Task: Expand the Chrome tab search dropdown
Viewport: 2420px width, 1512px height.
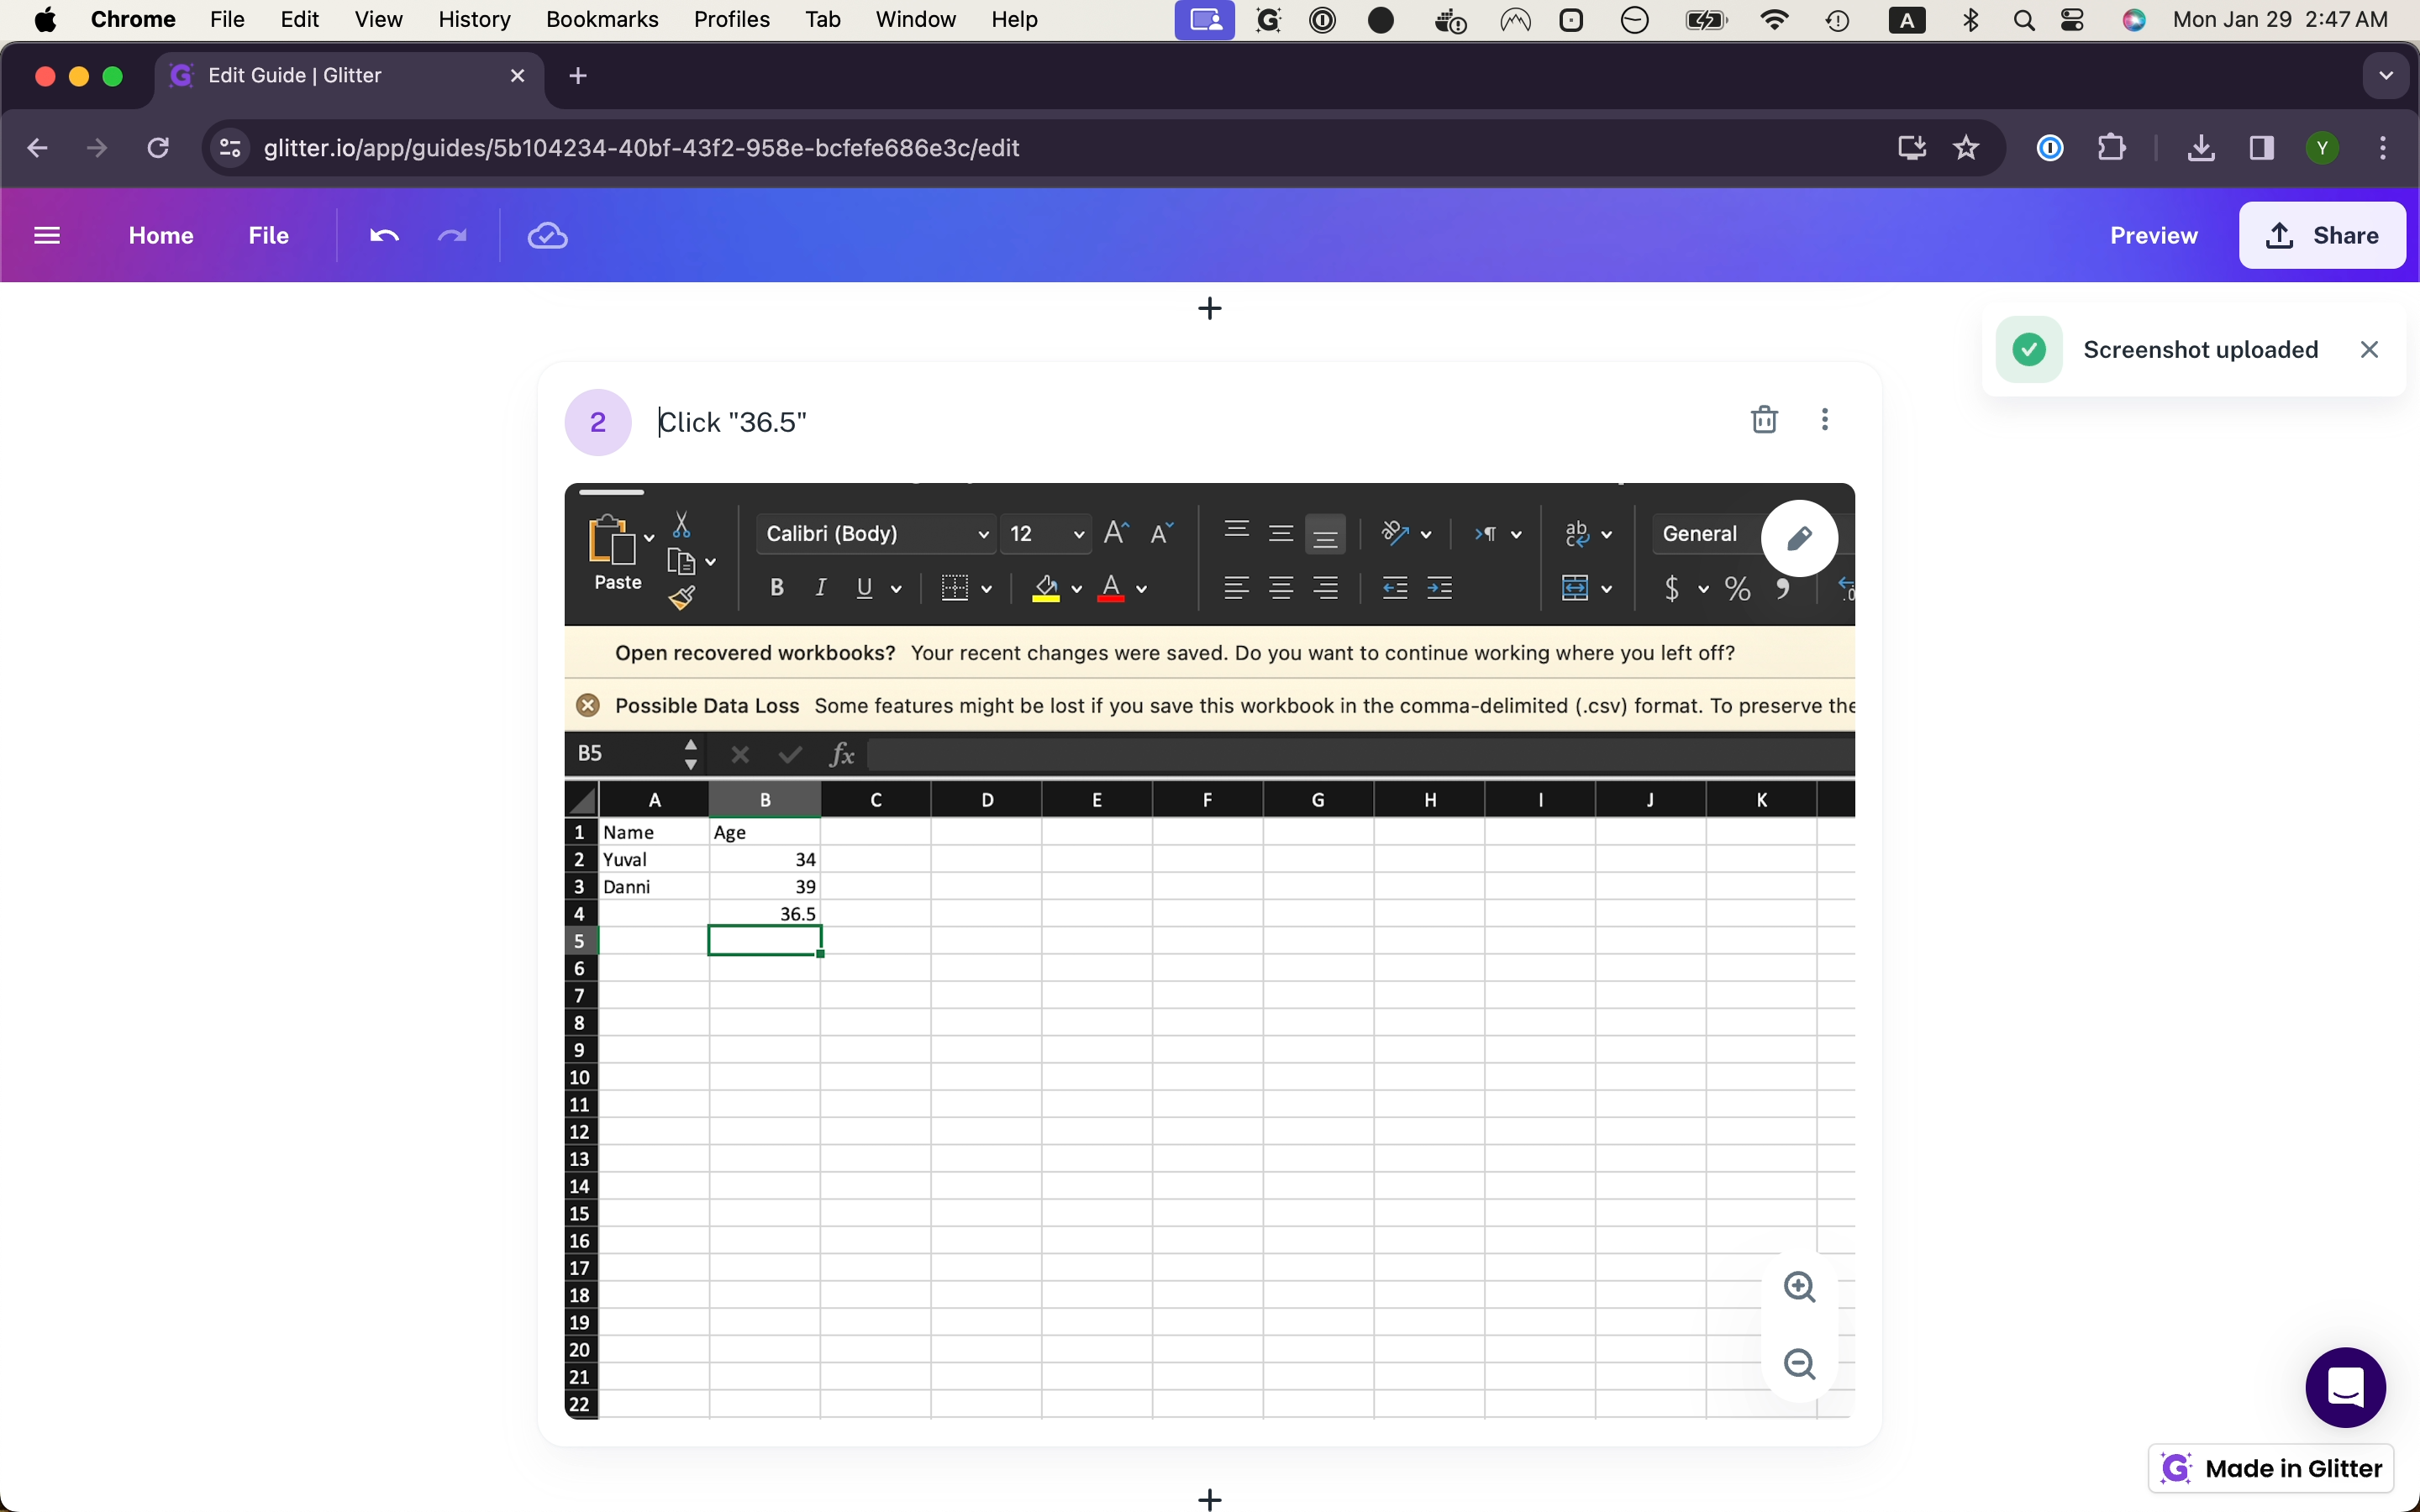Action: click(2386, 76)
